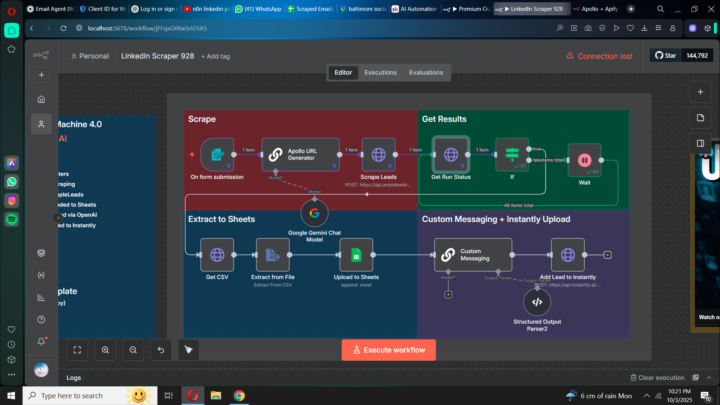
Task: Open the AM user avatar menu
Action: pyautogui.click(x=41, y=370)
